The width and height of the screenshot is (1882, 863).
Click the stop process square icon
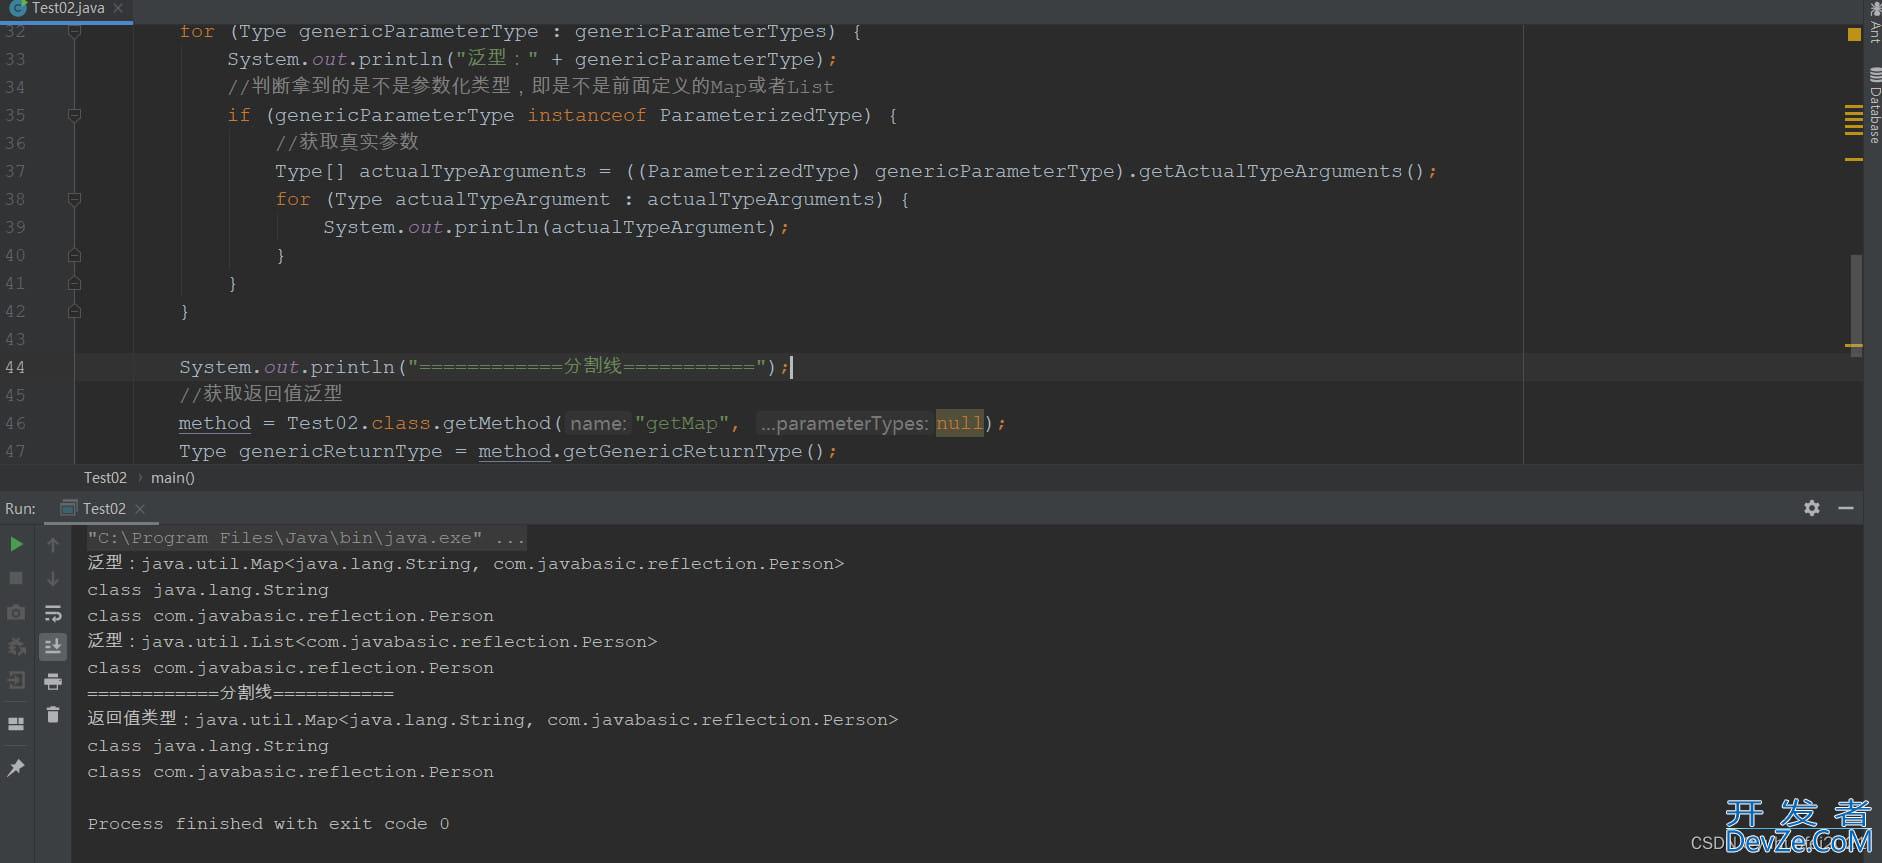[16, 578]
